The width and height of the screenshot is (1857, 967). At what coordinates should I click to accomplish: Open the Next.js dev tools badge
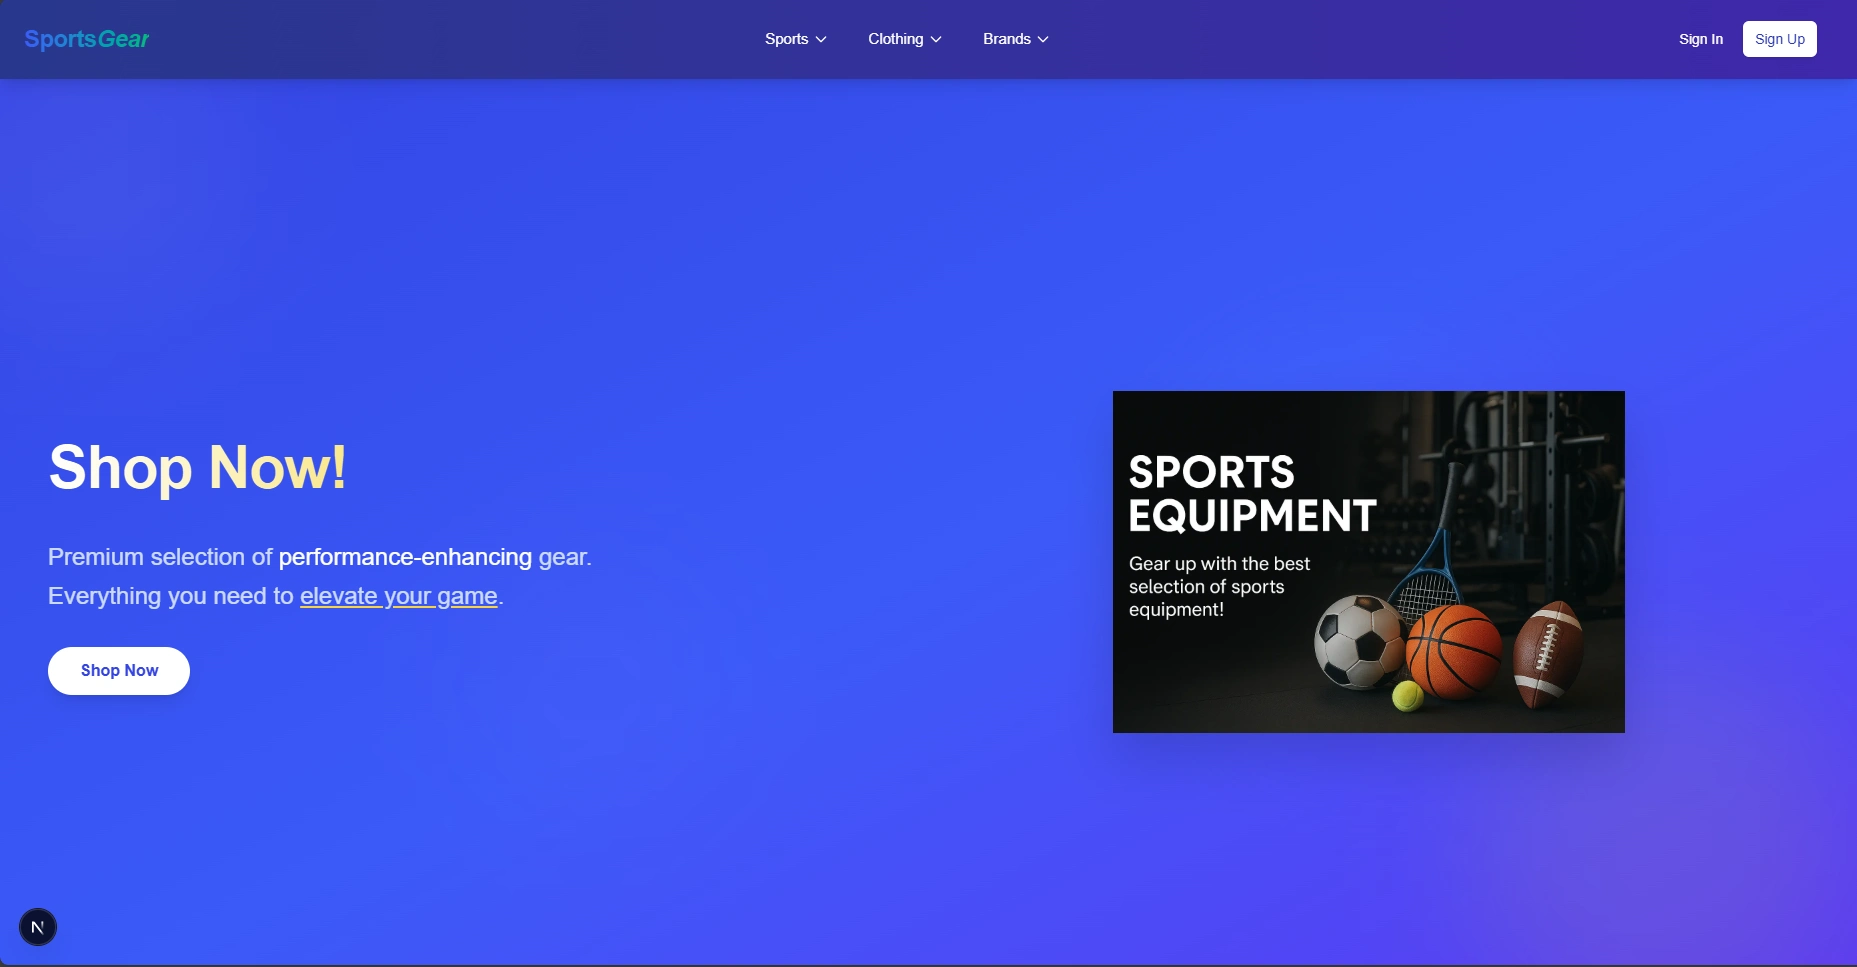[x=38, y=927]
